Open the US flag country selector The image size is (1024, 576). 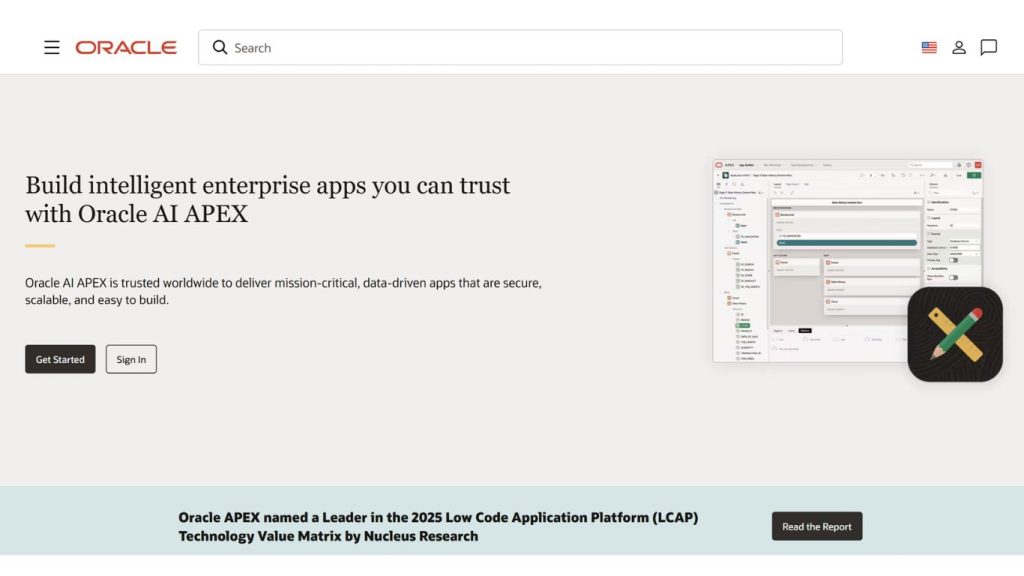tap(928, 46)
